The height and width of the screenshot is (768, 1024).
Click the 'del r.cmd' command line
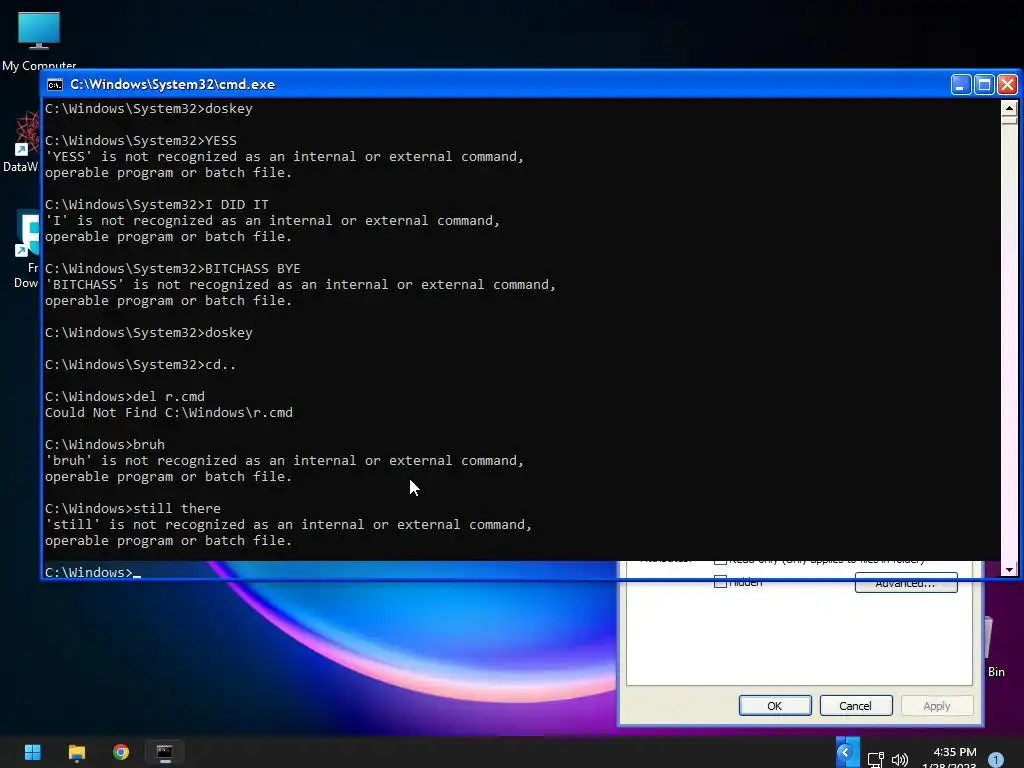point(125,396)
